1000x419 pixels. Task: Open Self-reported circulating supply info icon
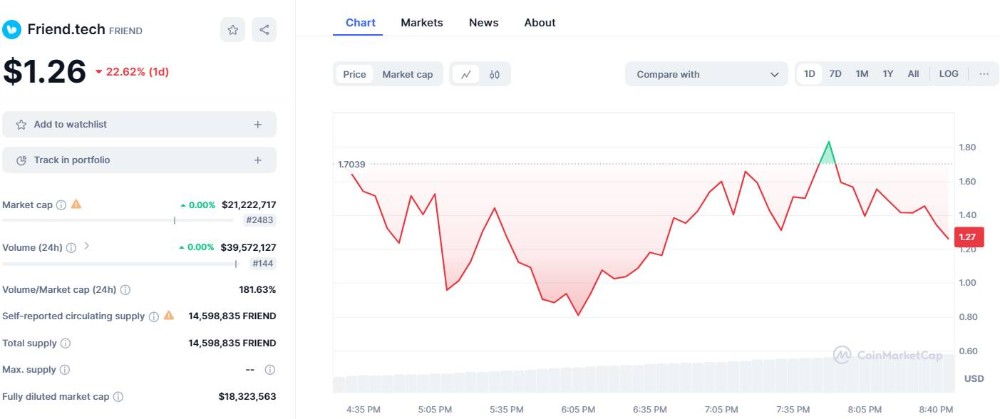(154, 317)
